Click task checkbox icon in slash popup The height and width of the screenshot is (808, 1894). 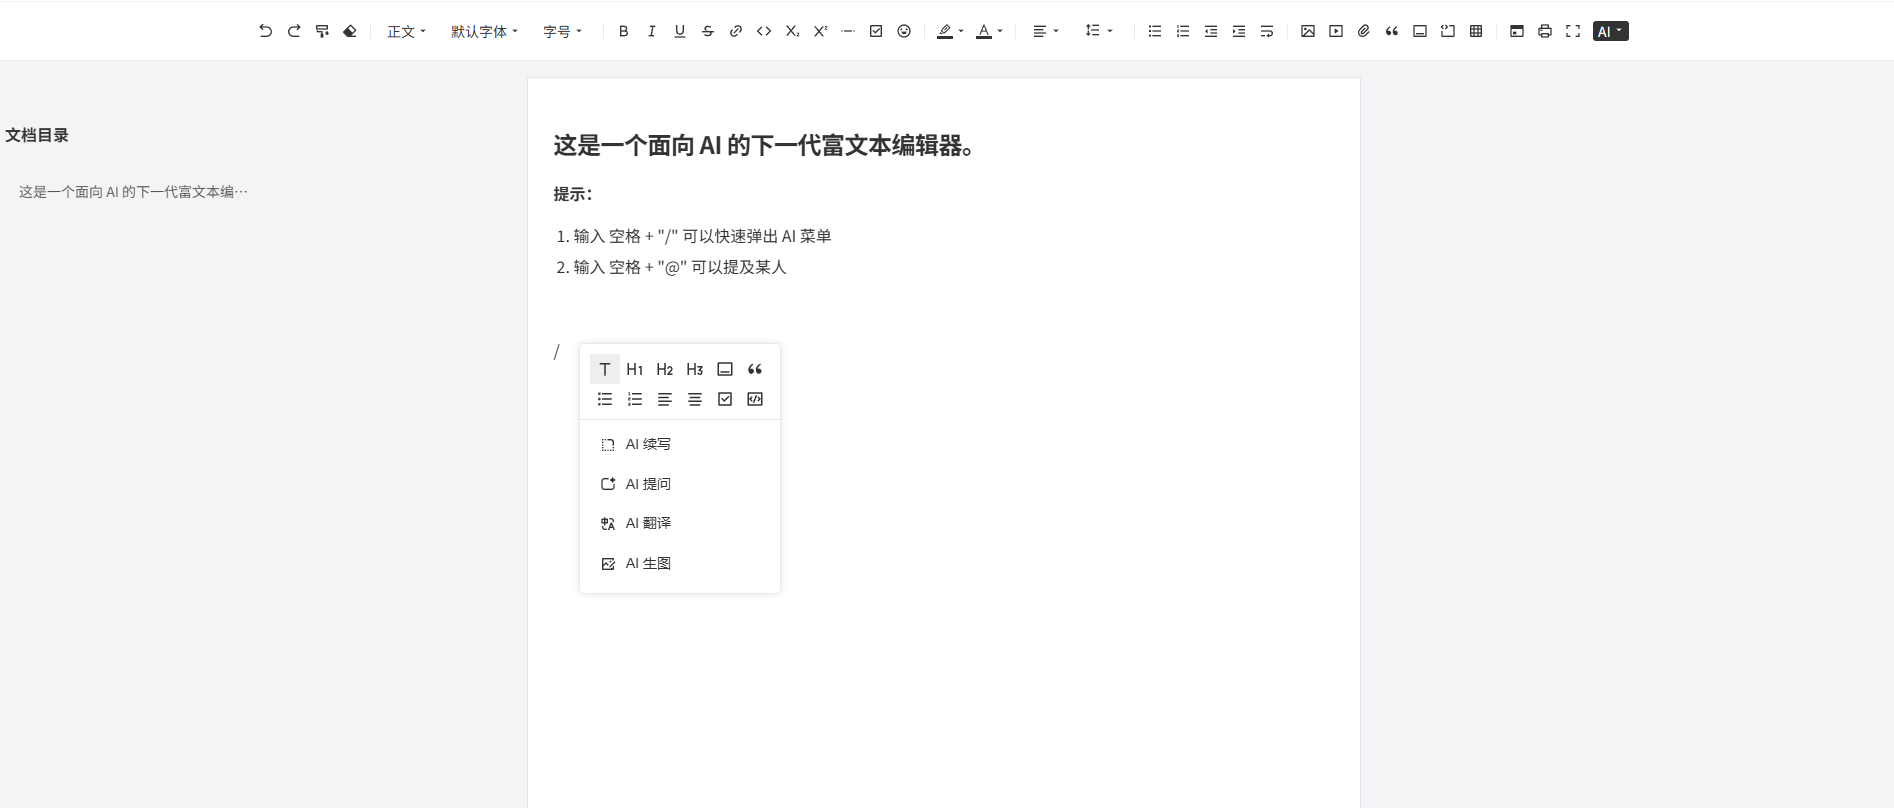[x=725, y=399]
